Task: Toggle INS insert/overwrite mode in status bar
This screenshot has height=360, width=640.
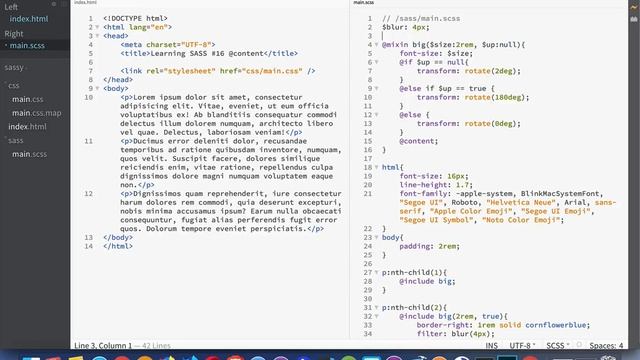Action: [x=491, y=346]
